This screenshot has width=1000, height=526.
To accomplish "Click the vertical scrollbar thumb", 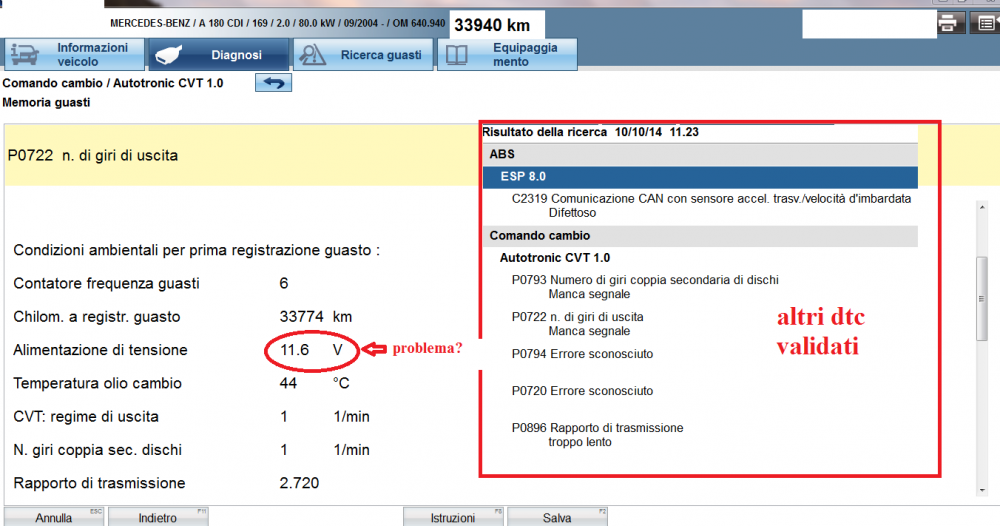I will [x=982, y=298].
